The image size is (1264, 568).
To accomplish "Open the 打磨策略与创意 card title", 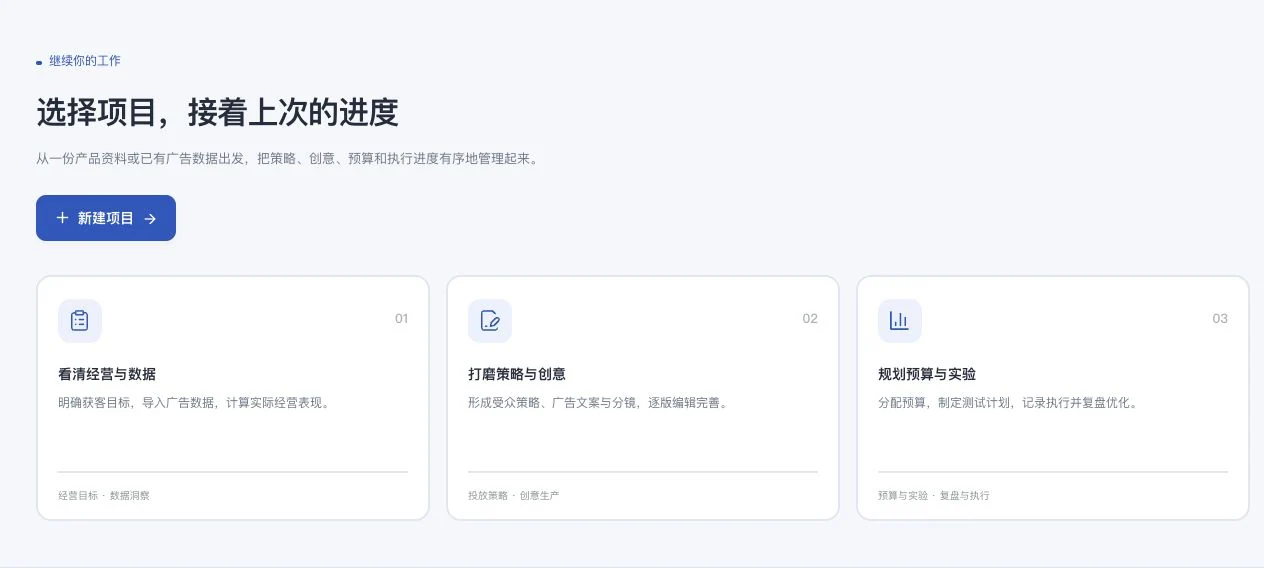I will [517, 374].
